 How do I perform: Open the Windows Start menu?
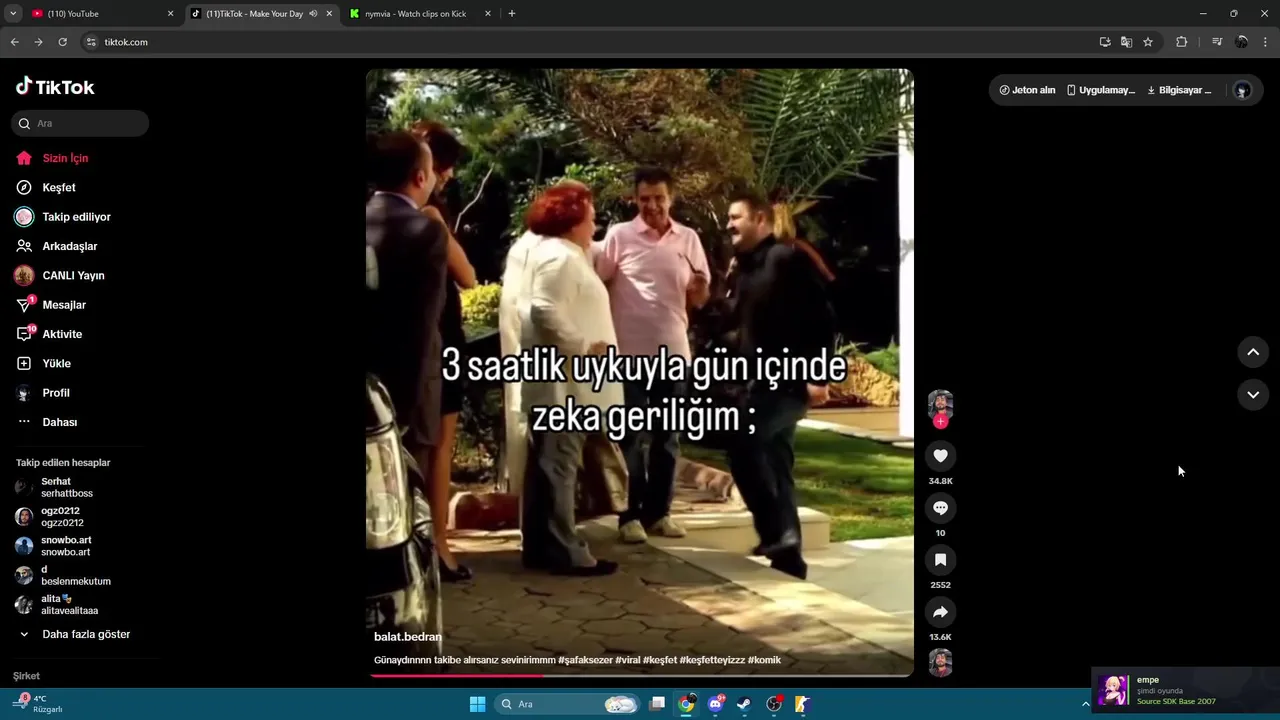(x=477, y=704)
